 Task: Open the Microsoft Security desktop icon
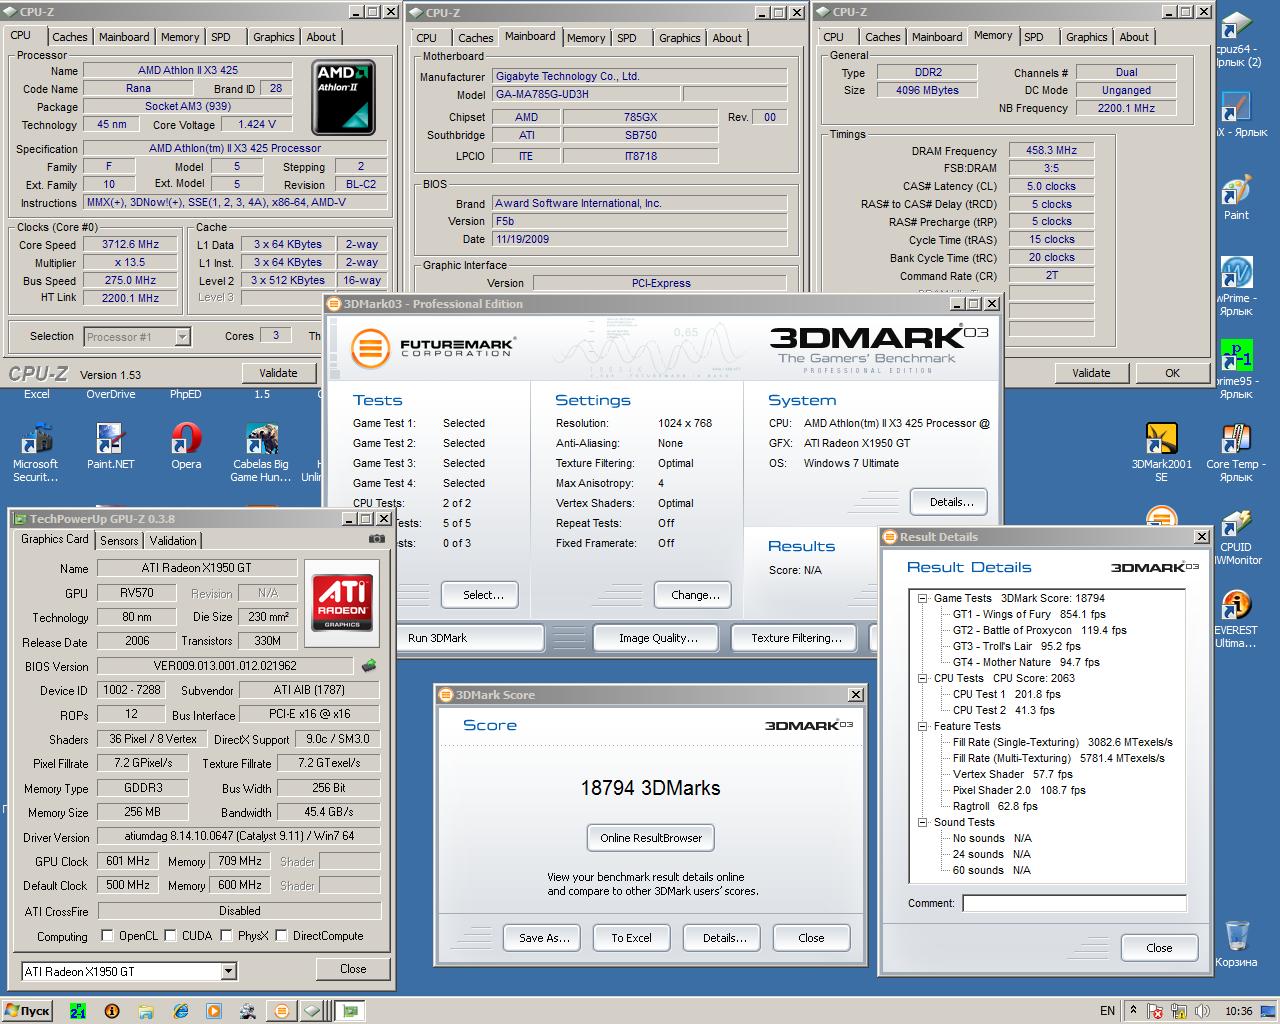(x=36, y=452)
